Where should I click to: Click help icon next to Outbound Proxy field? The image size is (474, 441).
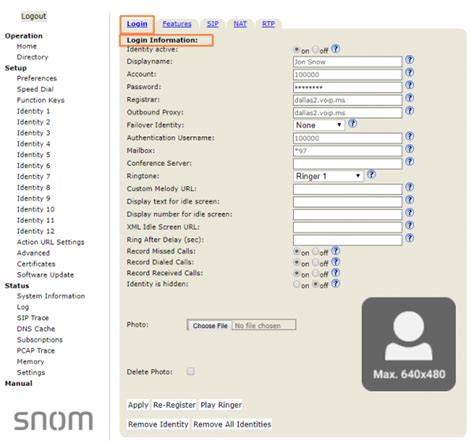tap(410, 111)
